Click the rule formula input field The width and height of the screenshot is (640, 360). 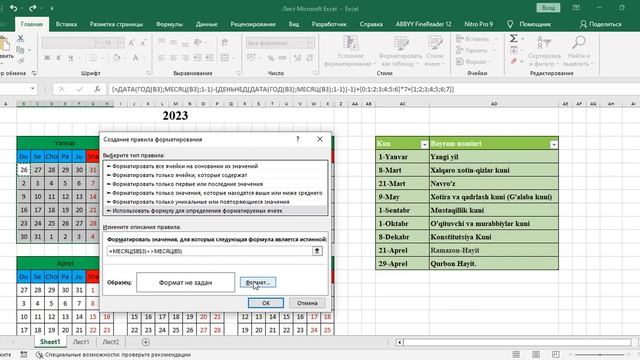click(x=209, y=251)
